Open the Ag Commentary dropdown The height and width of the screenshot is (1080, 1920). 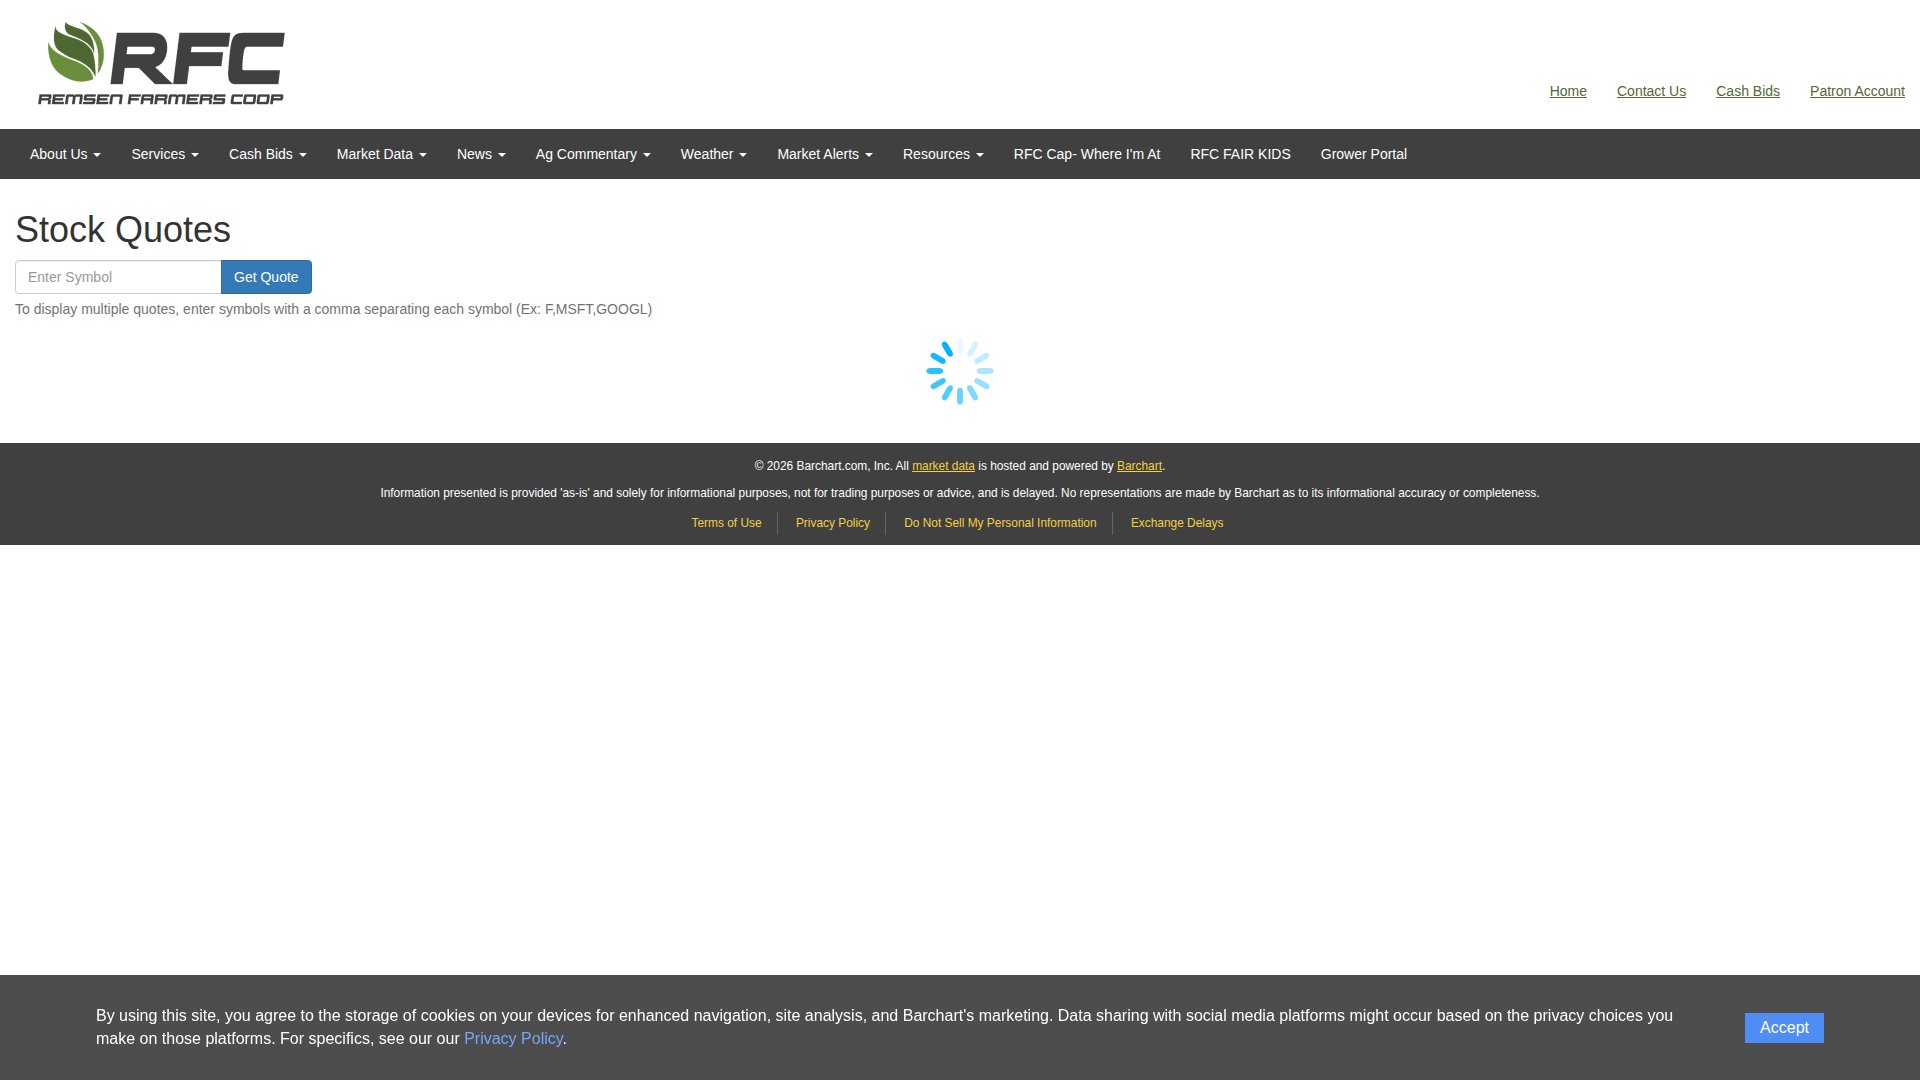(x=593, y=154)
